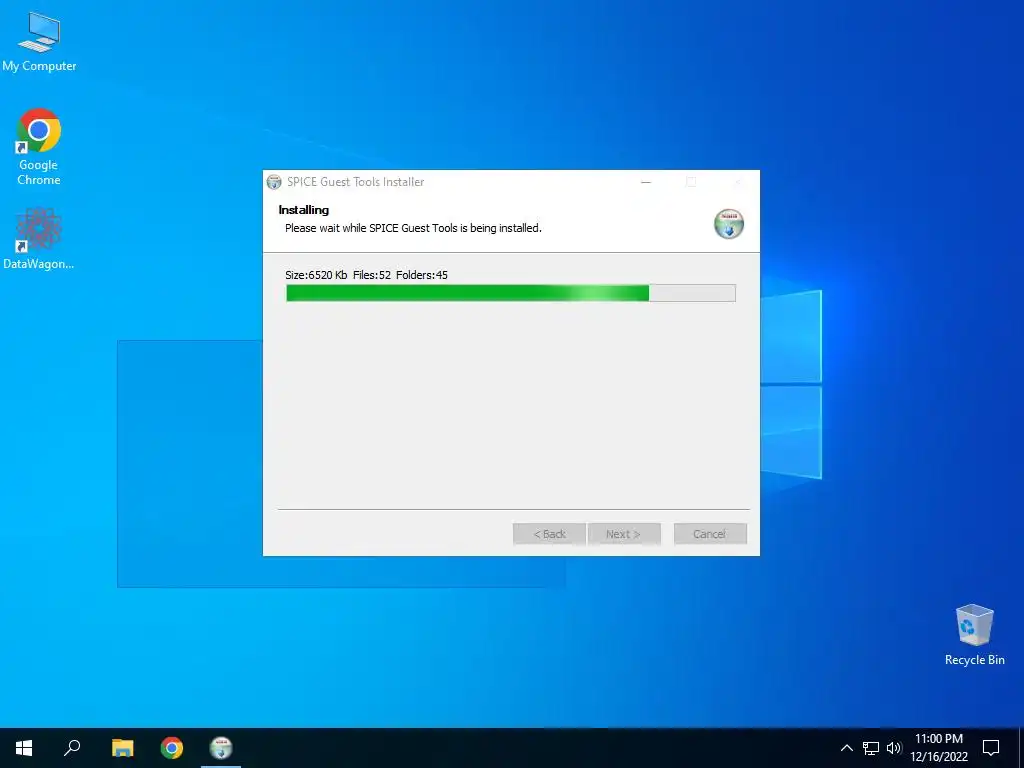
Task: Open the network status tray icon
Action: pos(871,748)
